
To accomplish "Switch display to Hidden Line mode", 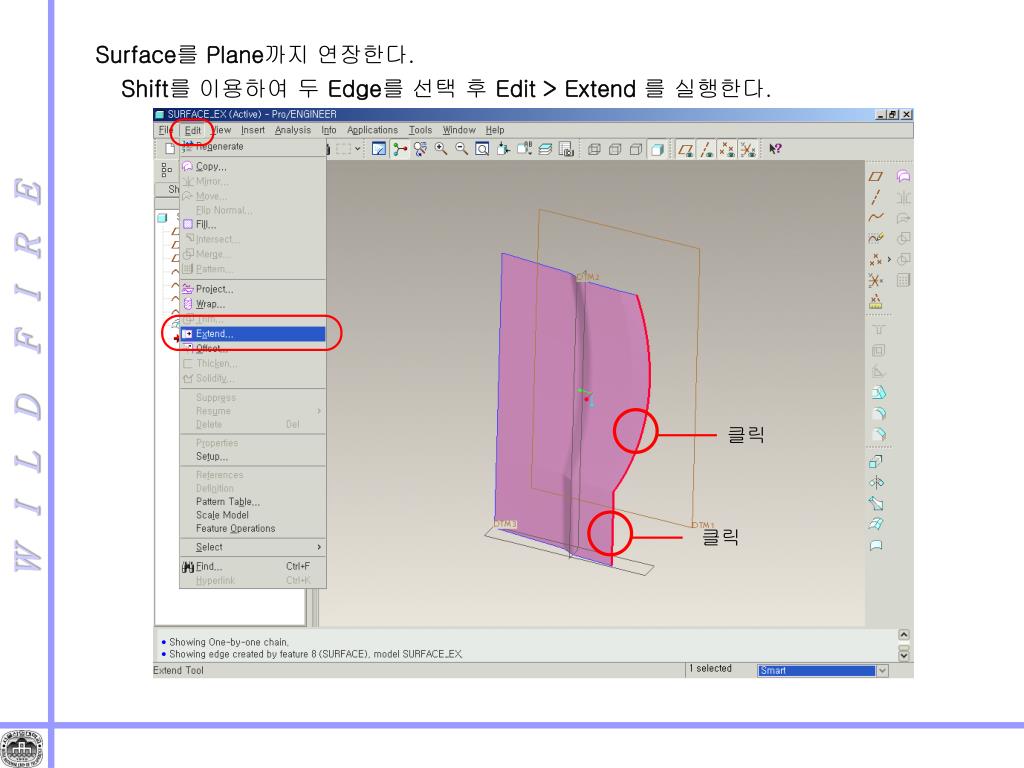I will [615, 150].
